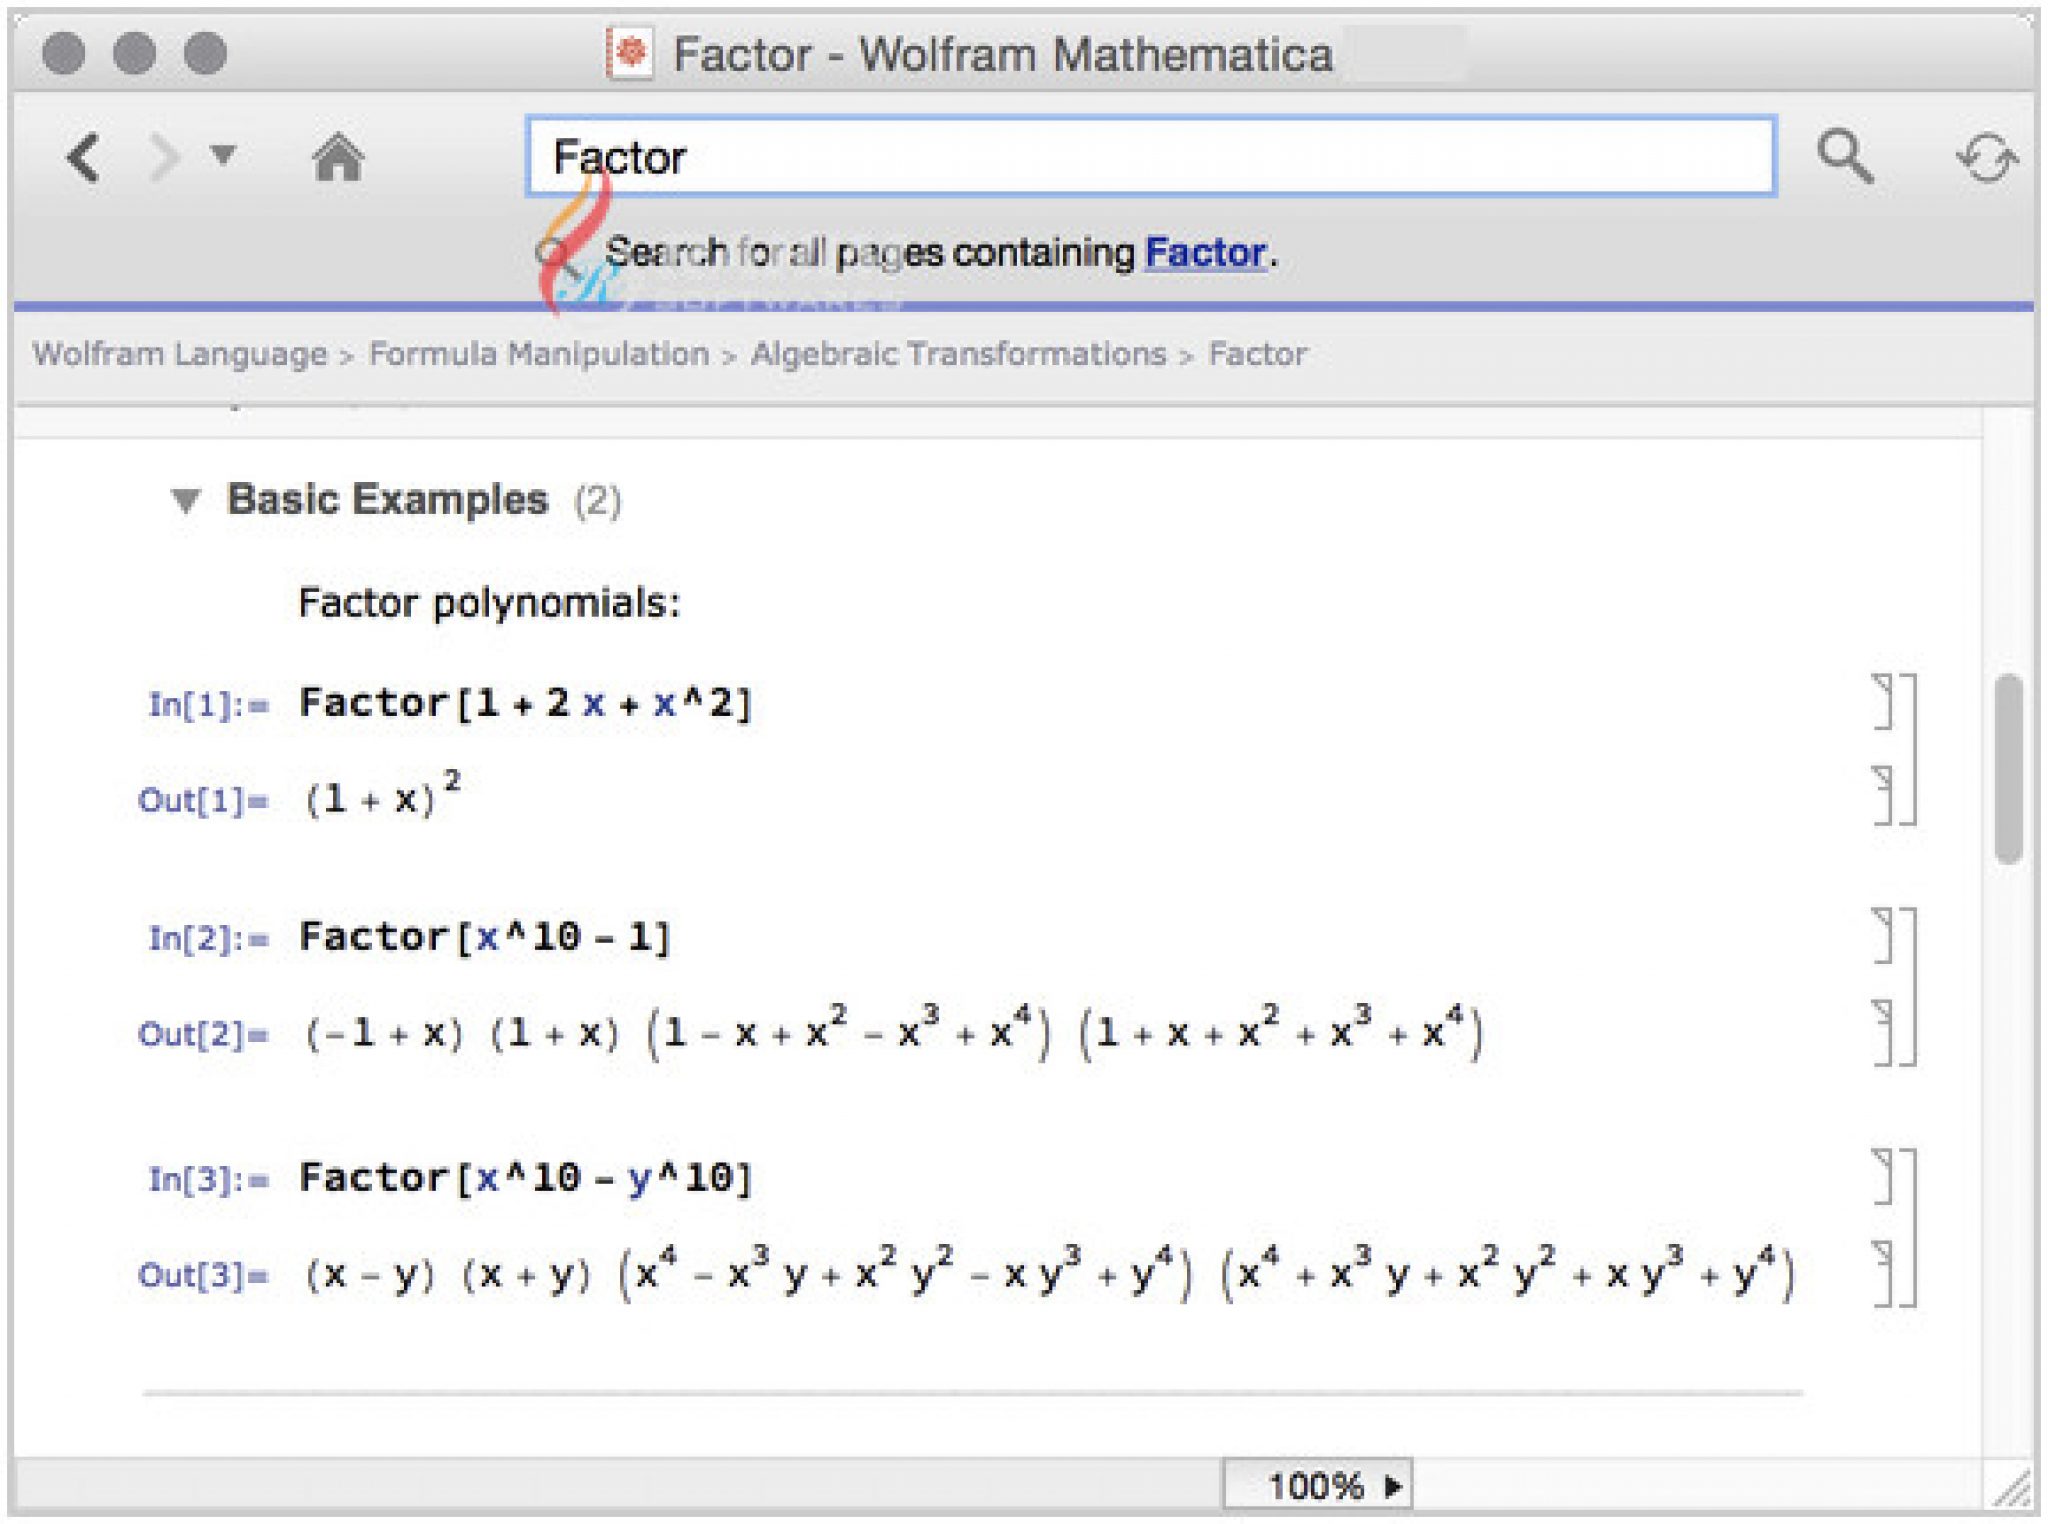Go to documentation home page

[338, 158]
